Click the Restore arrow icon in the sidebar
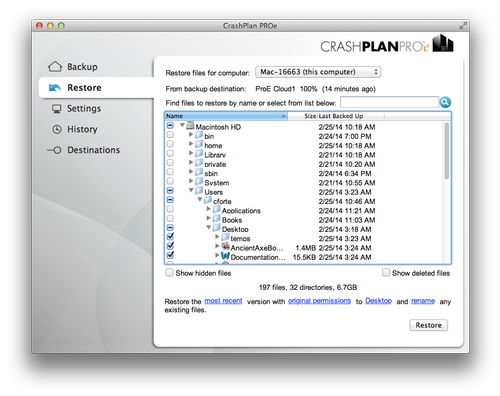The image size is (500, 396). point(55,88)
